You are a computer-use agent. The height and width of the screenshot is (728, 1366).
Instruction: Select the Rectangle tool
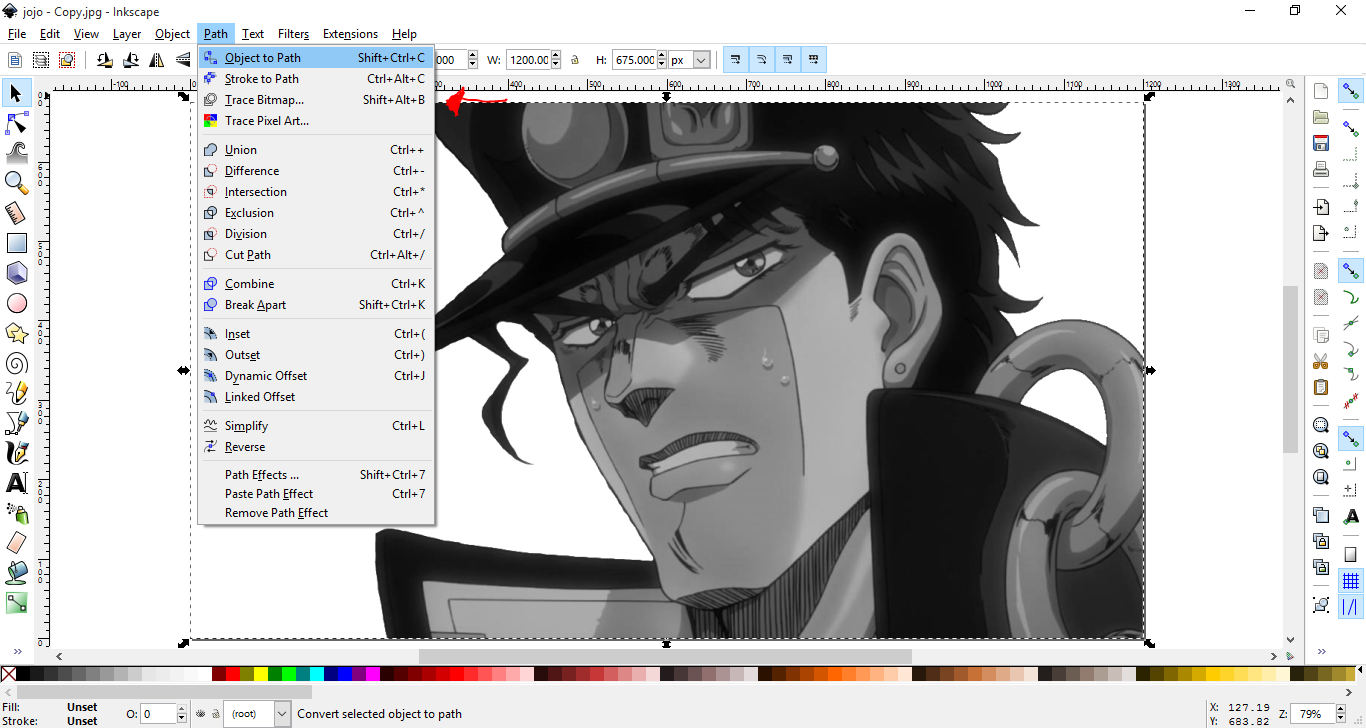point(17,243)
